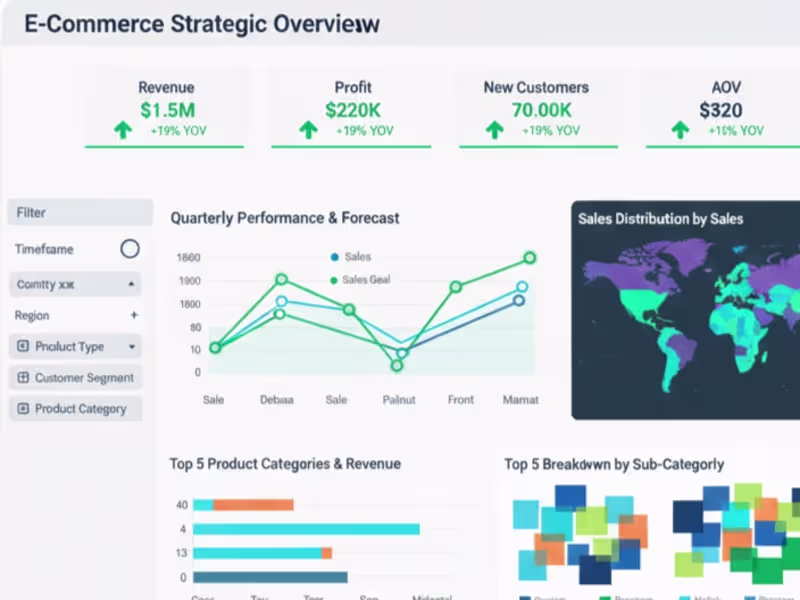The image size is (800, 600).
Task: Click the icon inside Product Type filter
Action: (x=23, y=347)
